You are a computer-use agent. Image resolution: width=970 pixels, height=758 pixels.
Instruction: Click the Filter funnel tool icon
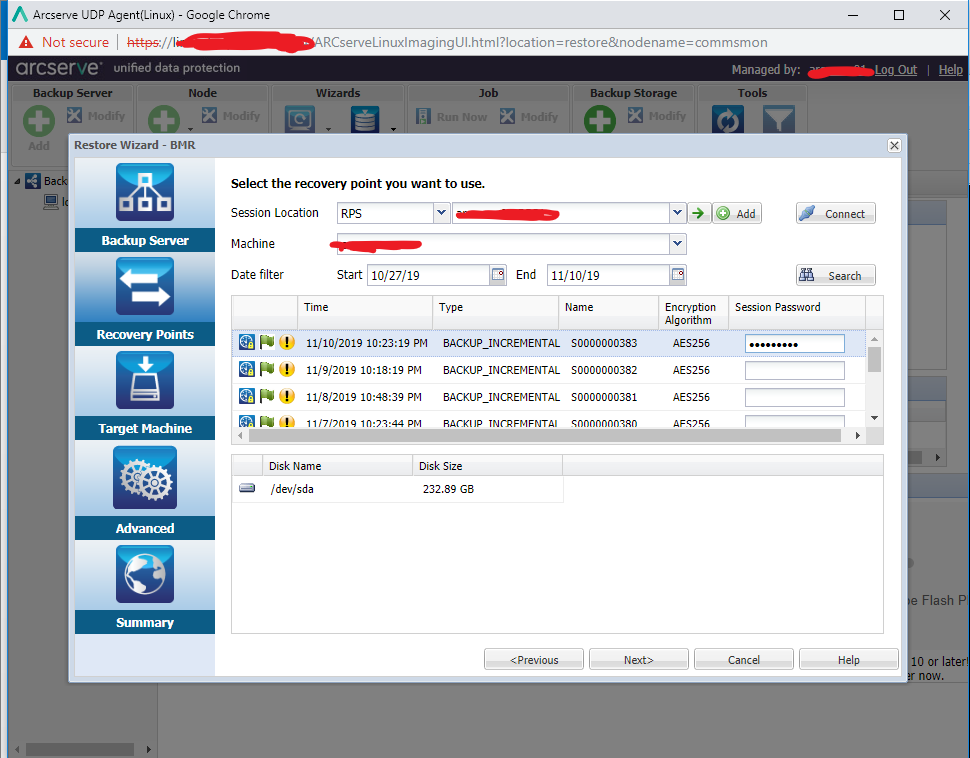[x=778, y=119]
